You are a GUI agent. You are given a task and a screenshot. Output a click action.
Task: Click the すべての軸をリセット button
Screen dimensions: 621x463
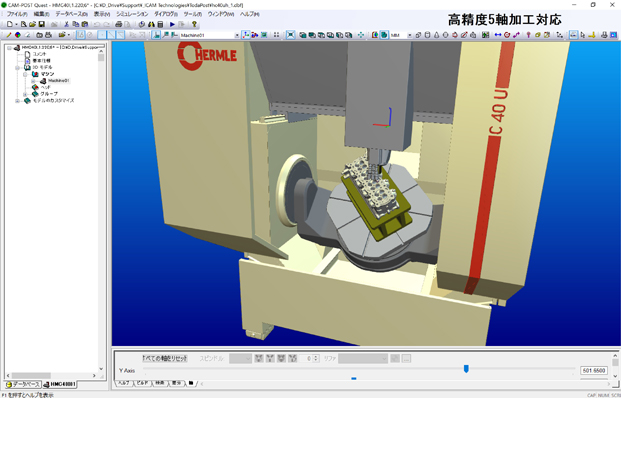pyautogui.click(x=164, y=358)
